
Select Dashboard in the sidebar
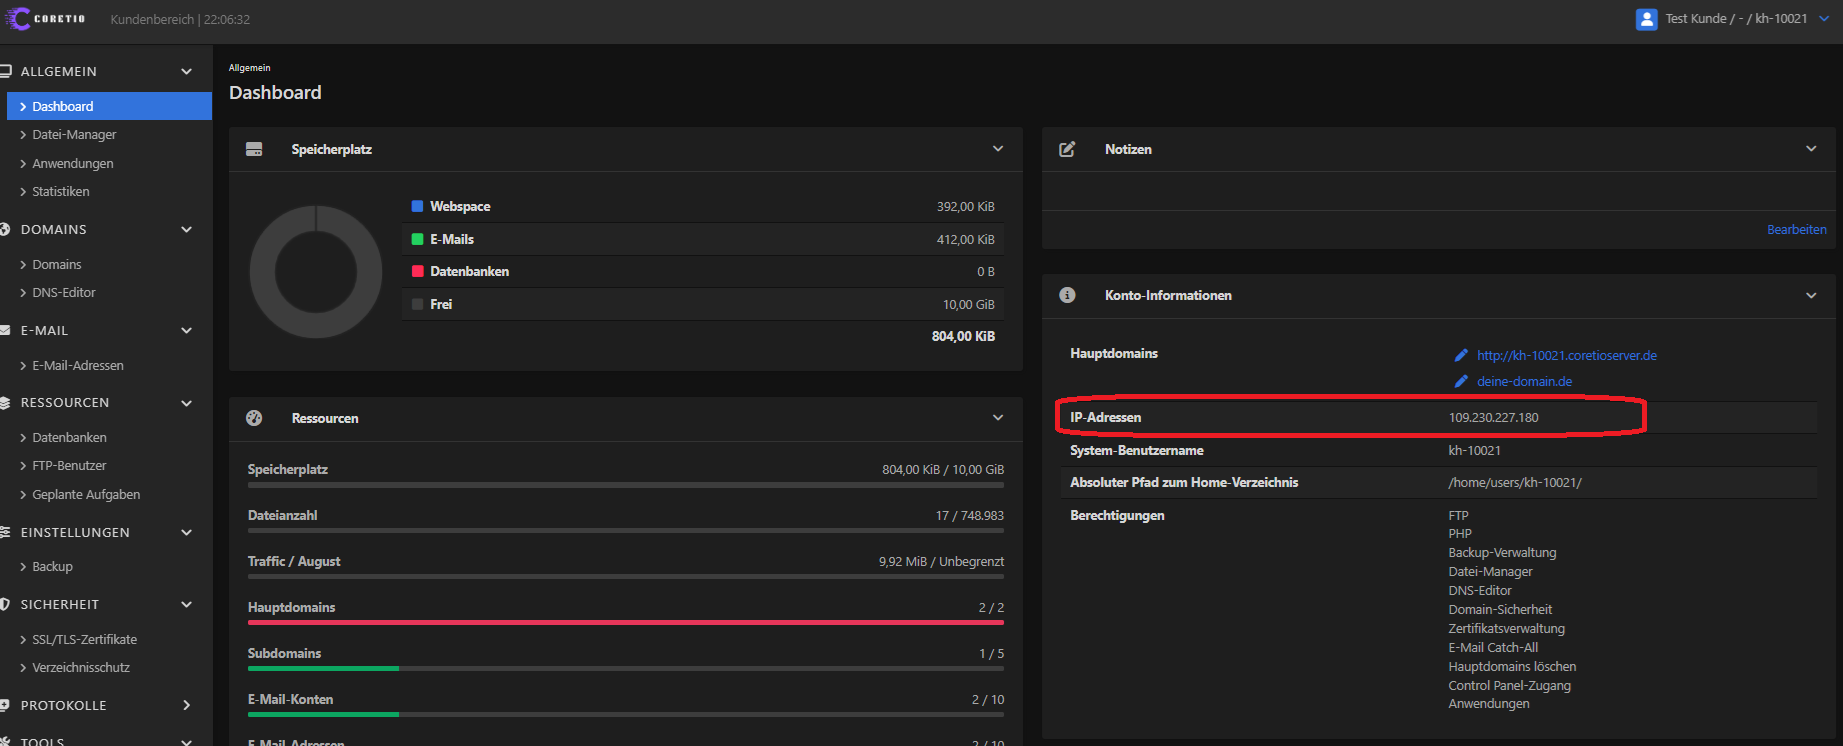pos(109,106)
